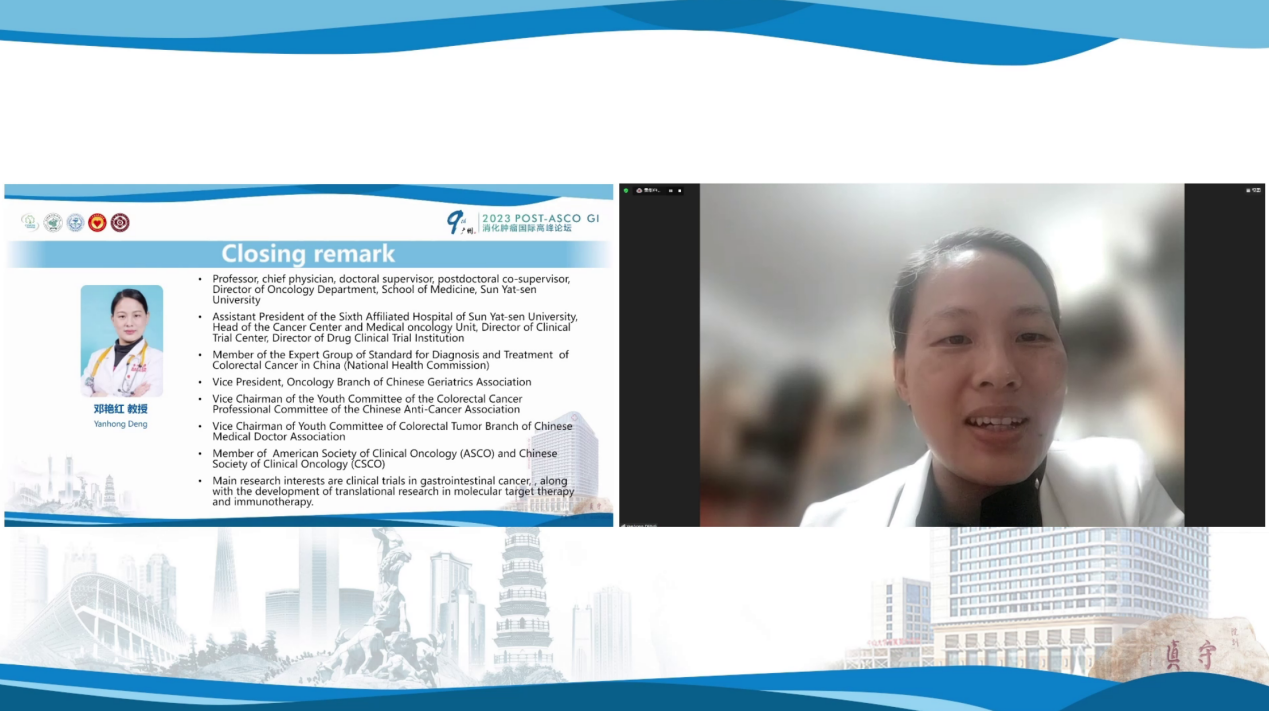The width and height of the screenshot is (1269, 711).
Task: Click the dark red circular emblem logo
Action: [x=120, y=222]
